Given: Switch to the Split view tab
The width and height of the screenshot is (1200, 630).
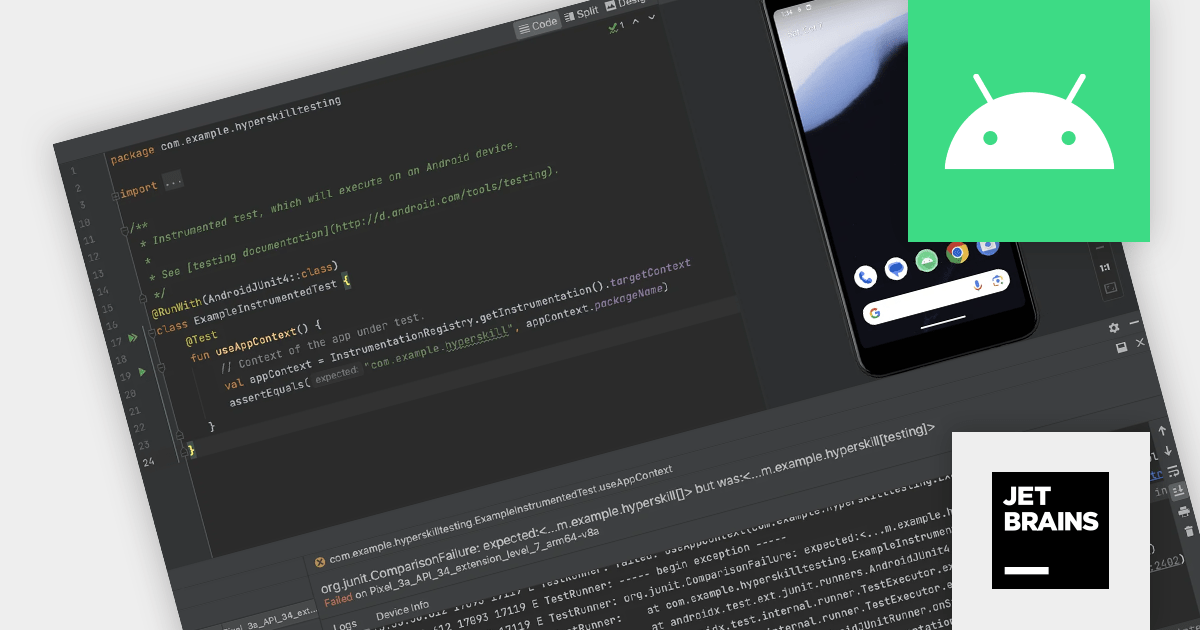Looking at the screenshot, I should click(x=587, y=11).
